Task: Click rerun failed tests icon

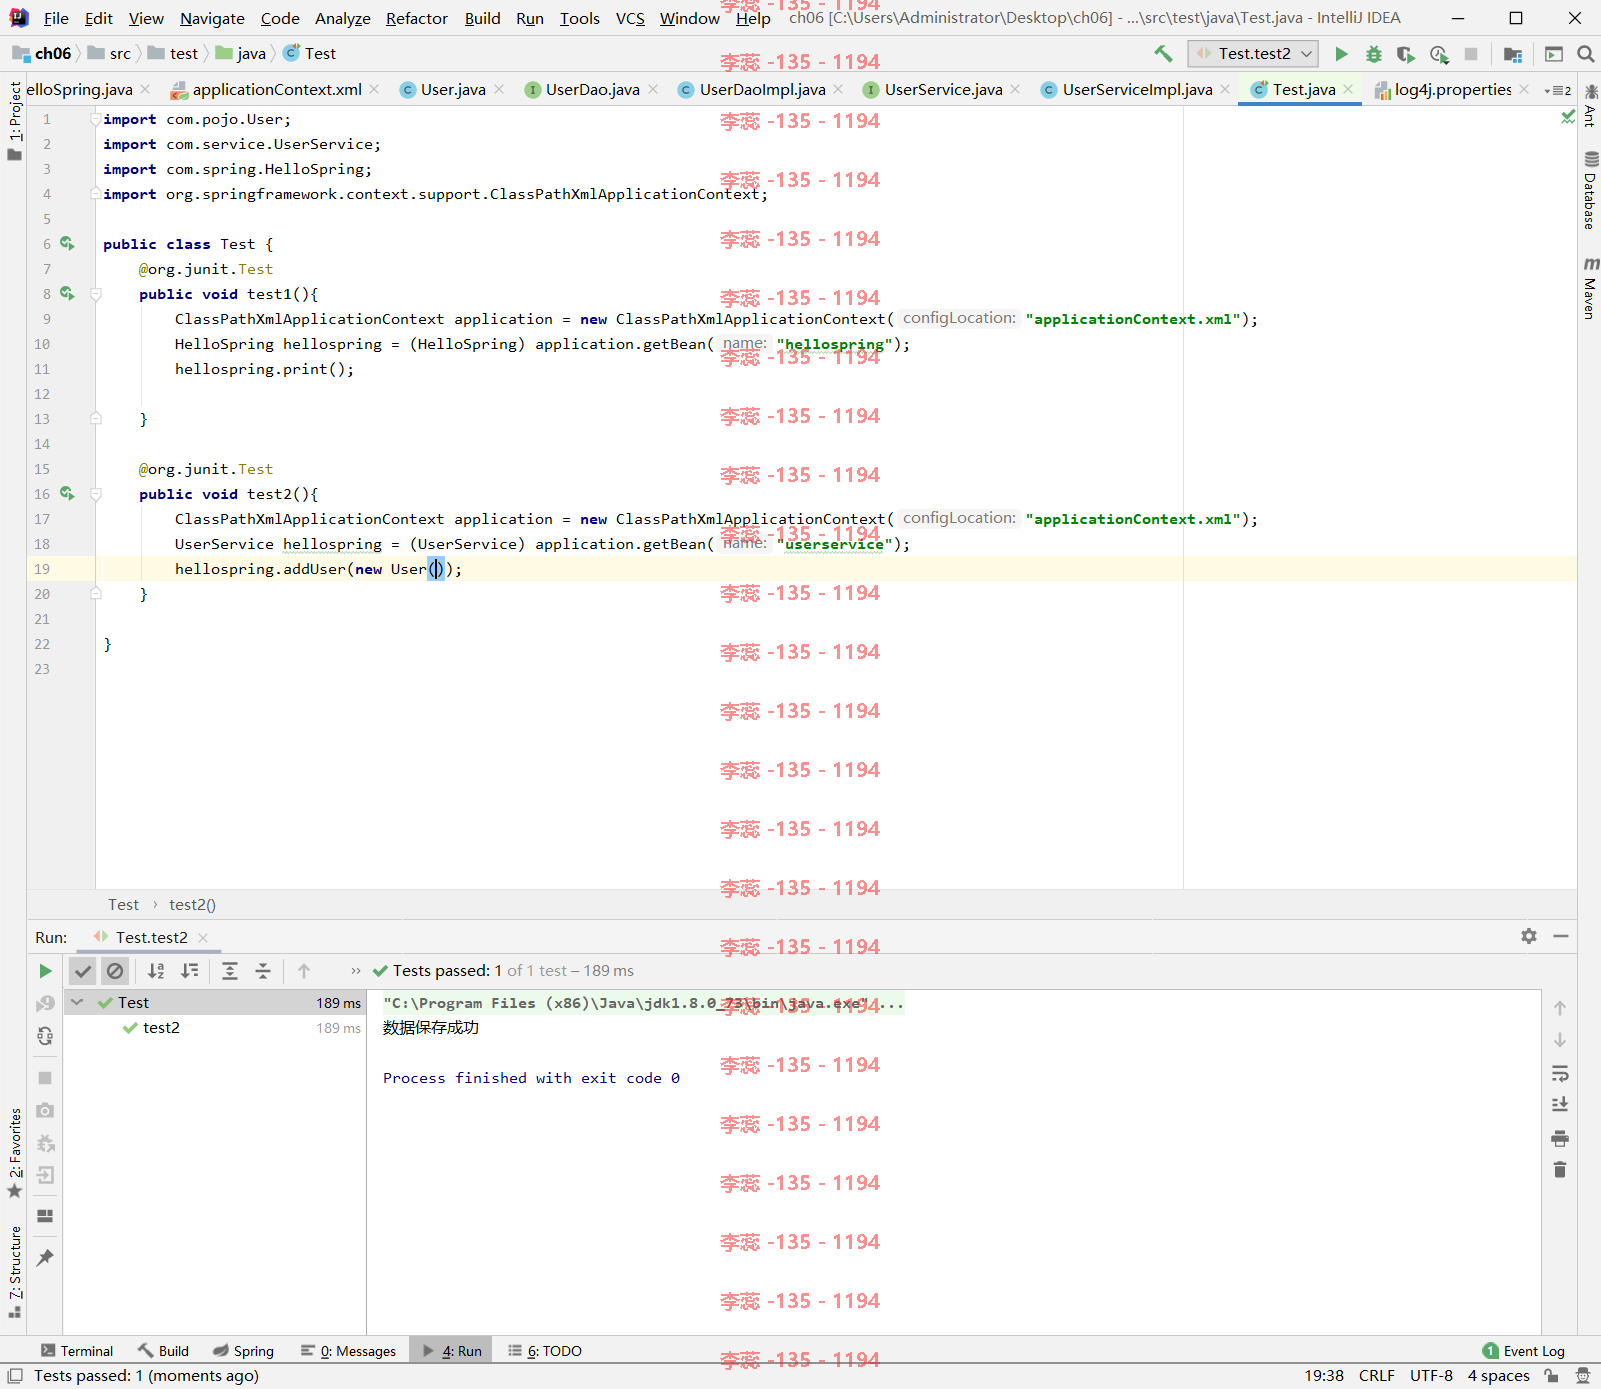Action: coord(45,1004)
